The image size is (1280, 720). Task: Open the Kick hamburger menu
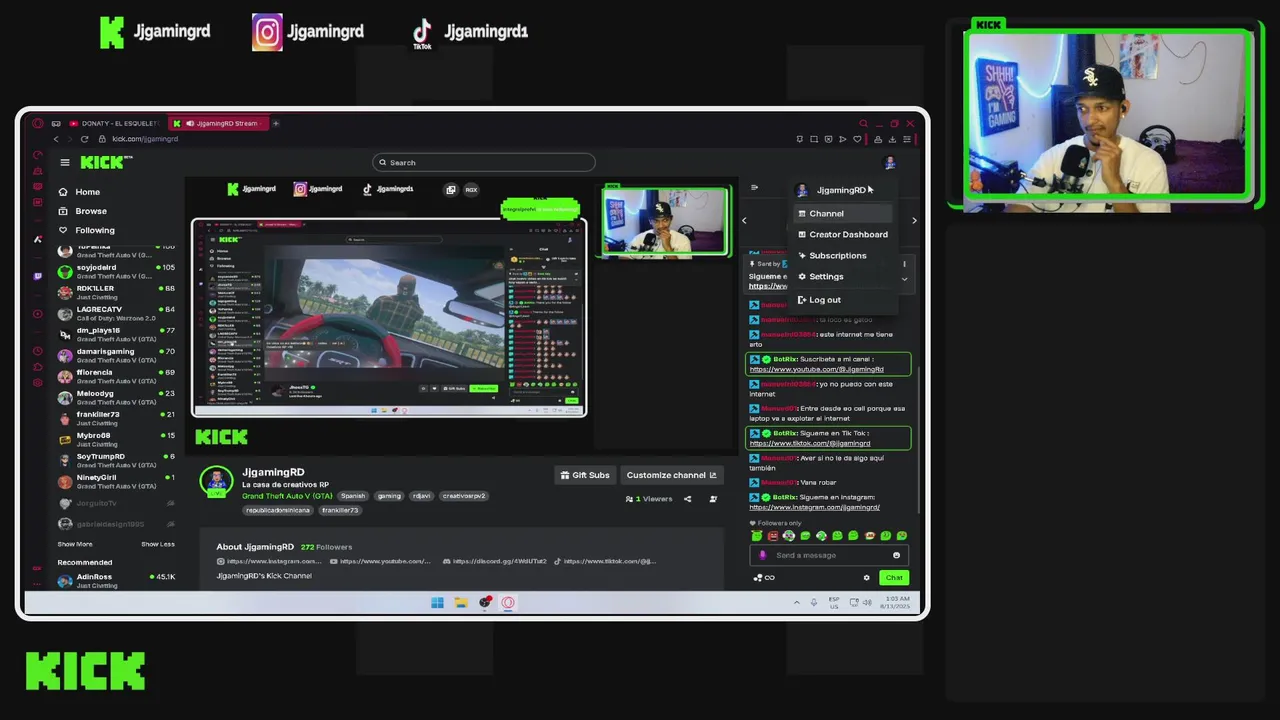[x=65, y=162]
